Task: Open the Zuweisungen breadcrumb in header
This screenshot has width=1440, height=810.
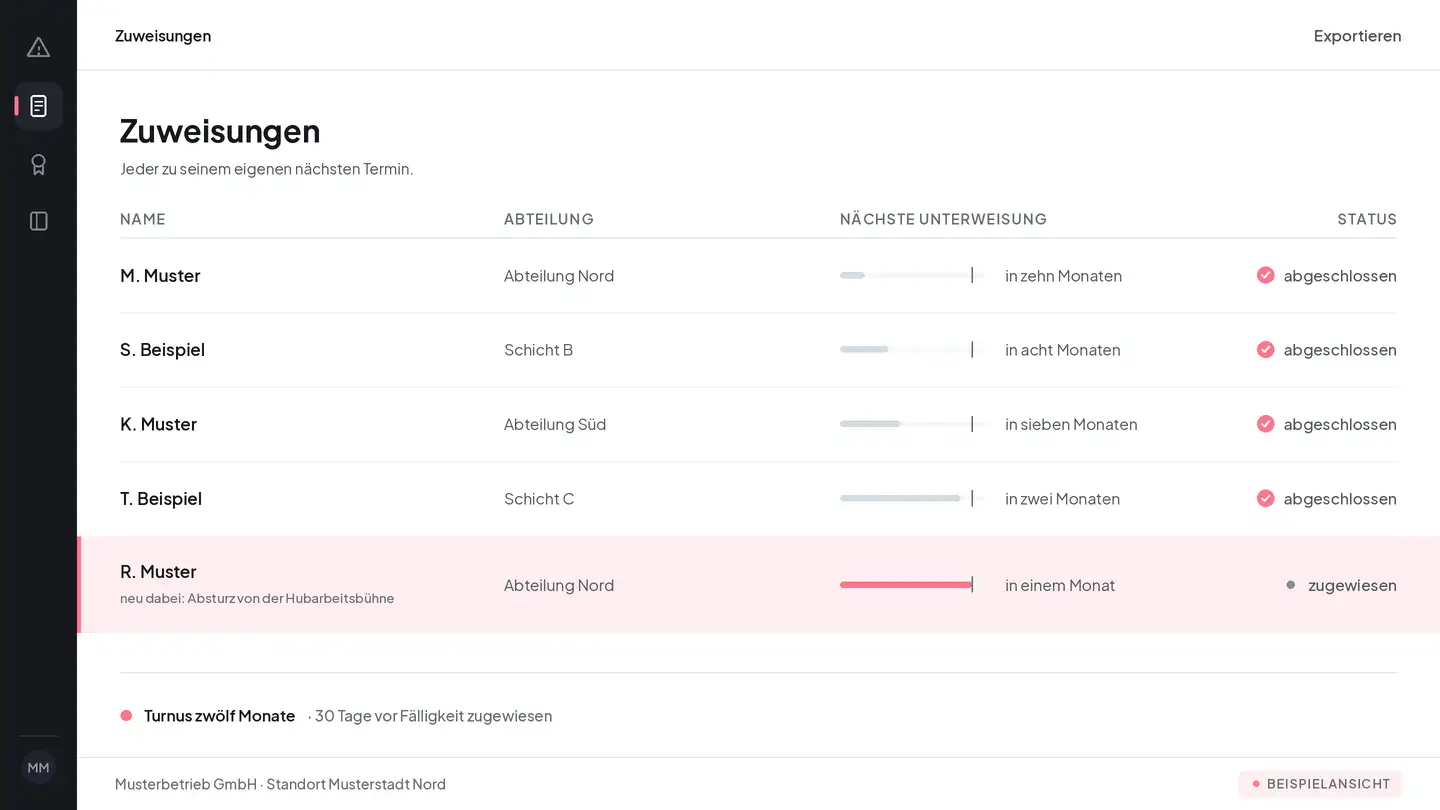Action: pyautogui.click(x=163, y=35)
